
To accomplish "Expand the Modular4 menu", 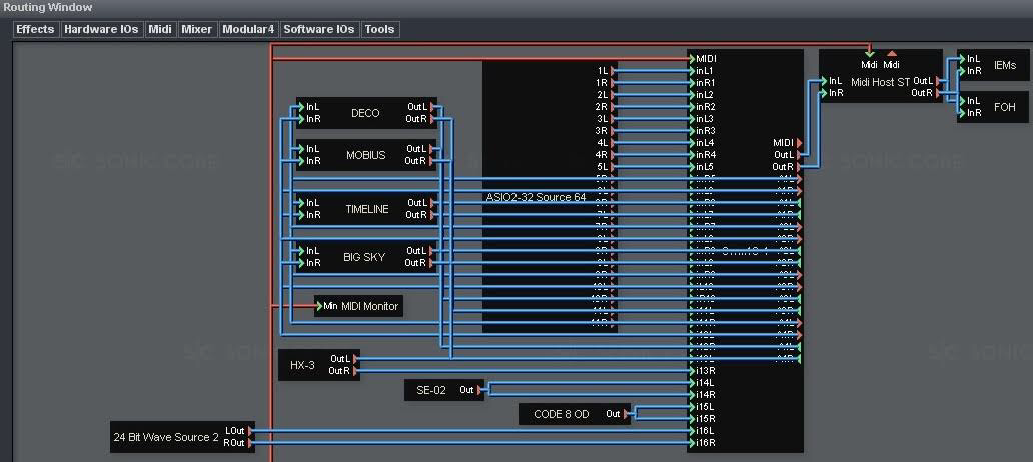I will click(x=247, y=30).
